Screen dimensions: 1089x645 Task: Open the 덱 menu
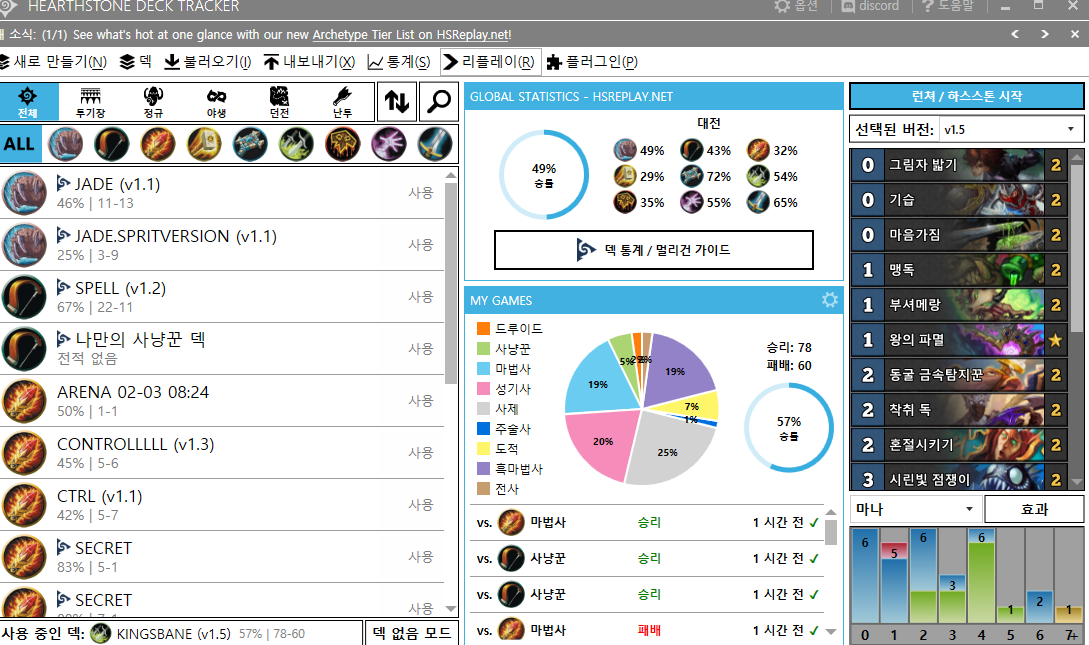click(136, 62)
